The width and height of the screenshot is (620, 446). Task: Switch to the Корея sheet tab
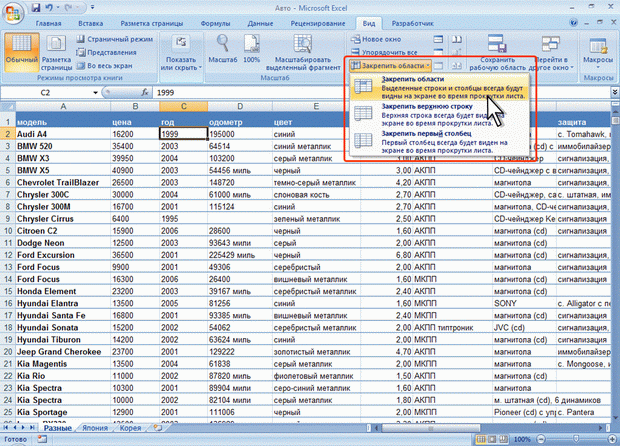click(x=130, y=428)
